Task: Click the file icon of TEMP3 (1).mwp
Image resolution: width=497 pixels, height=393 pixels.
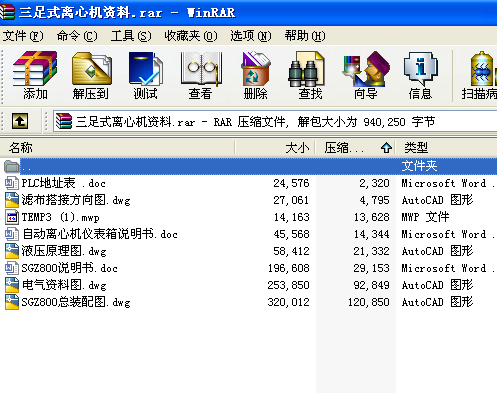Action: 12,217
